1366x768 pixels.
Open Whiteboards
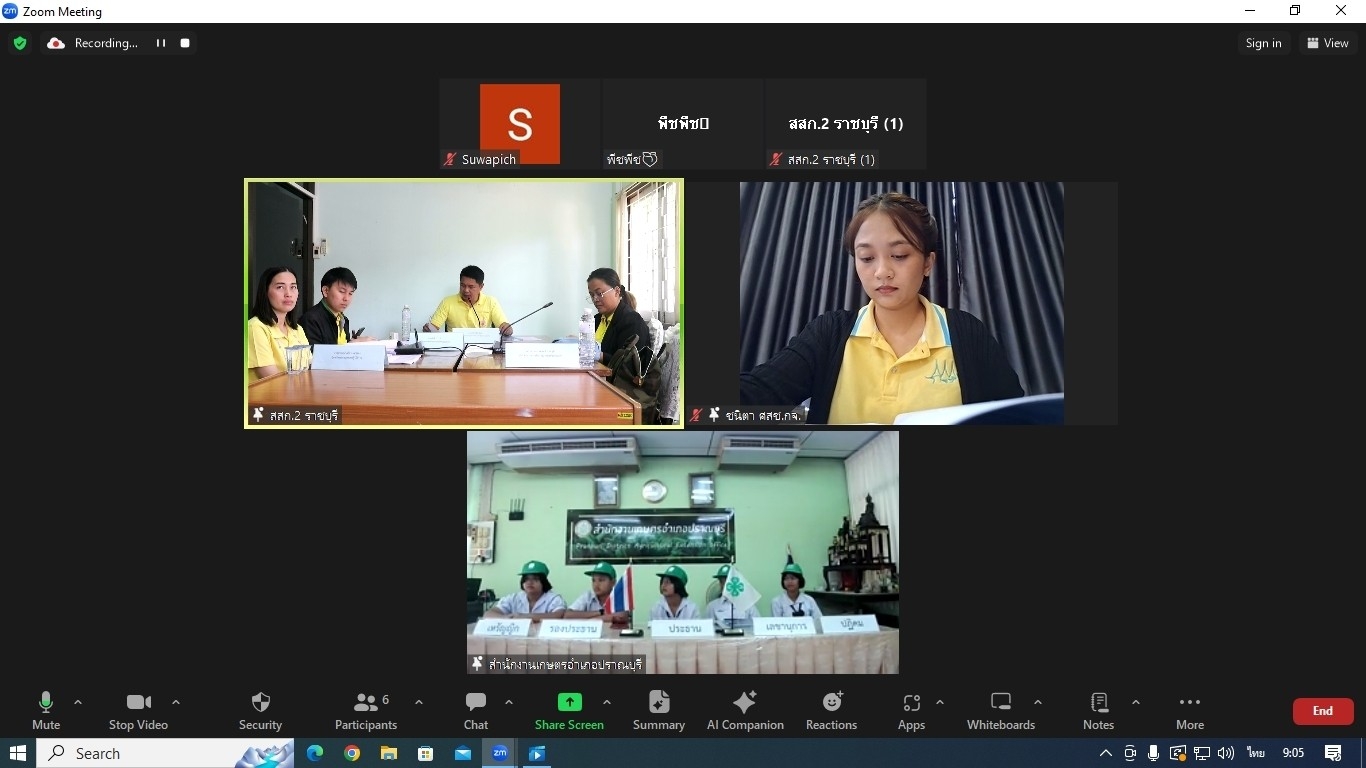pyautogui.click(x=1000, y=710)
